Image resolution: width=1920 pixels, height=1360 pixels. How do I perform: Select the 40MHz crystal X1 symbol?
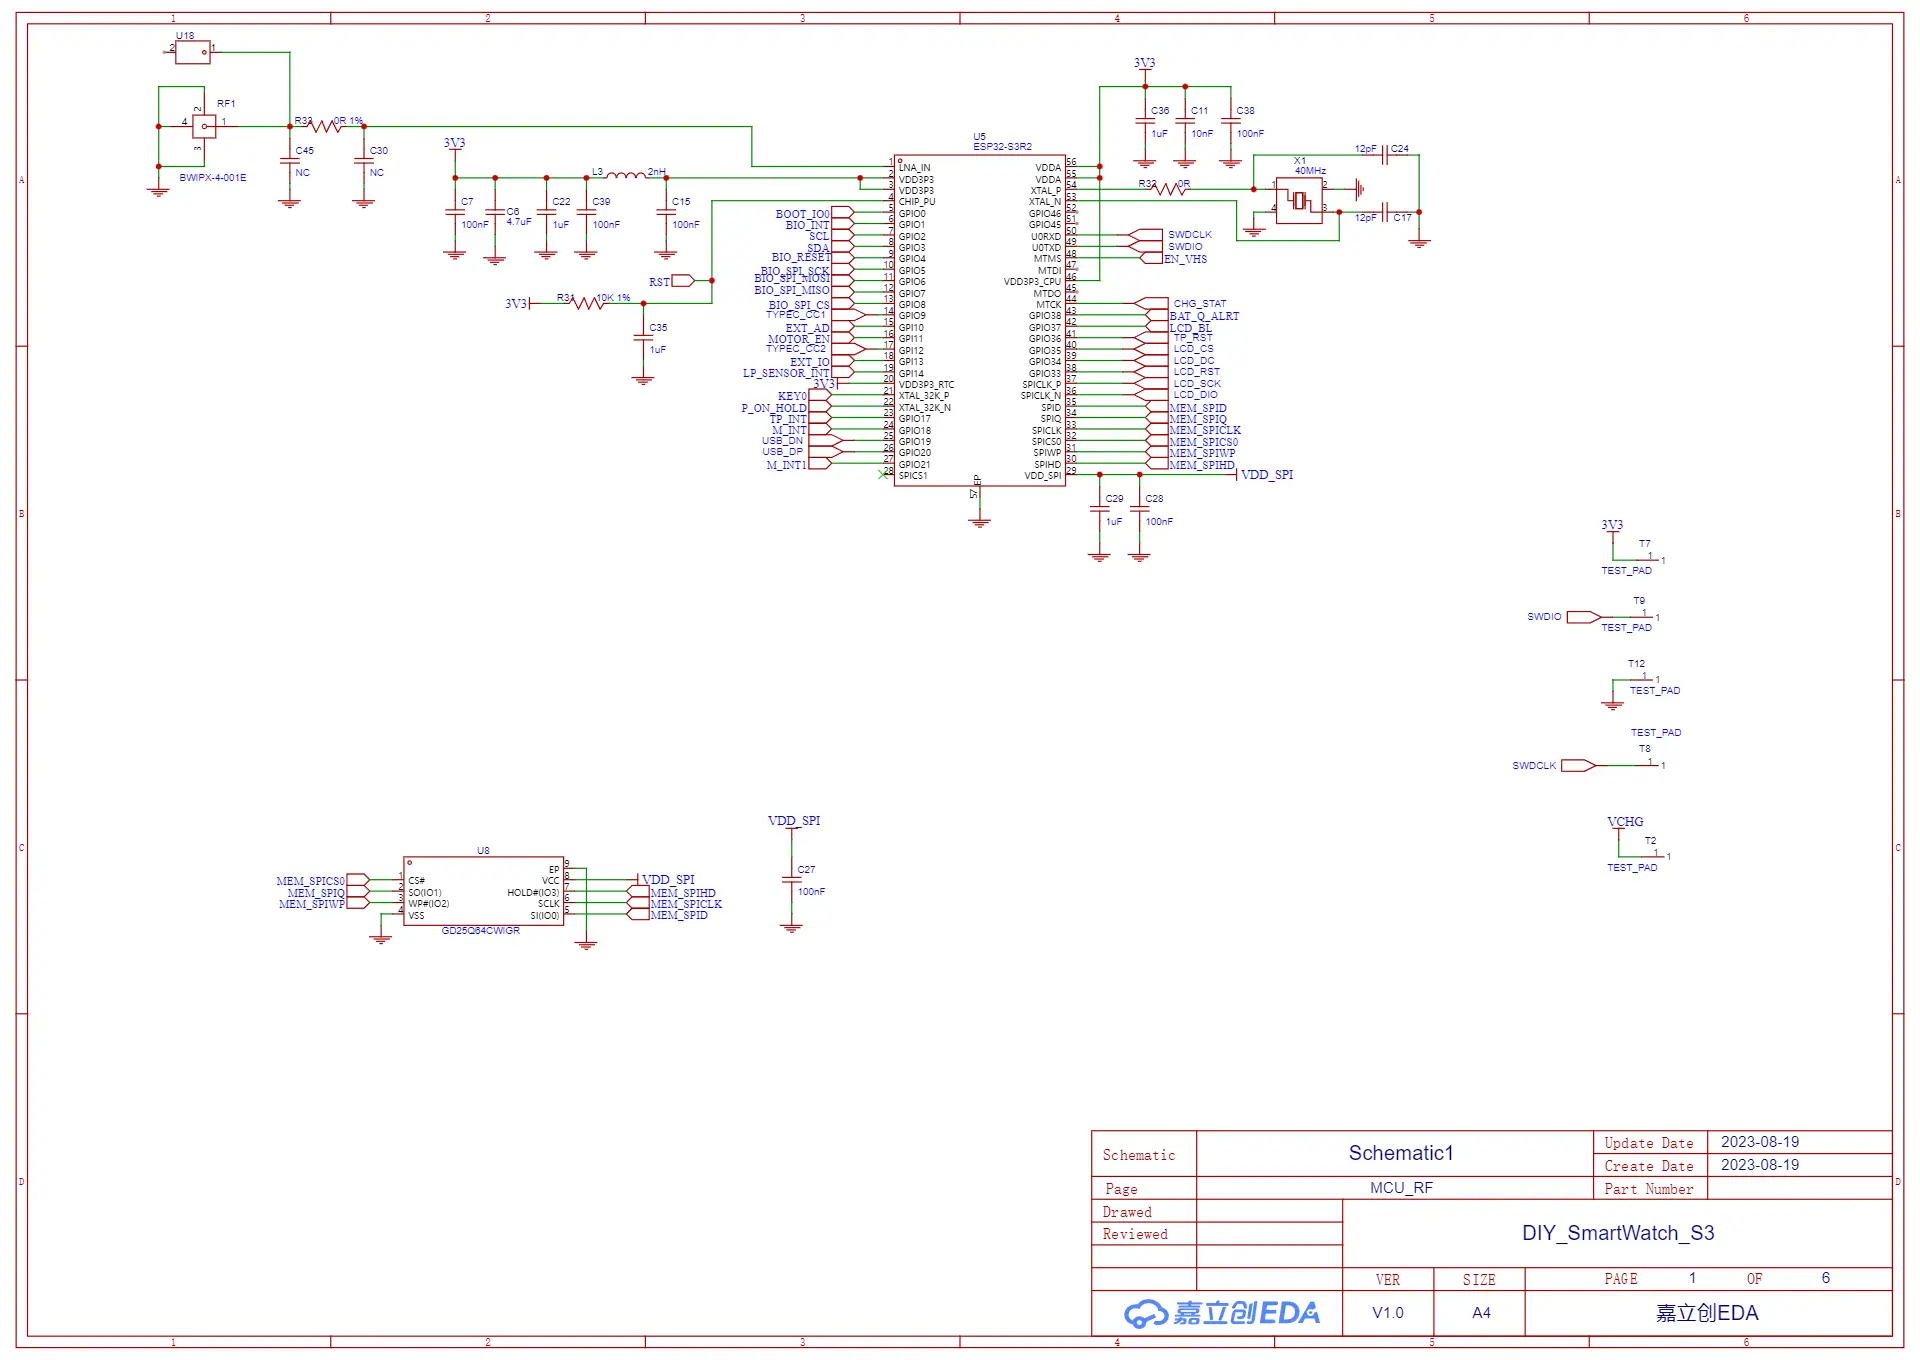click(1299, 201)
